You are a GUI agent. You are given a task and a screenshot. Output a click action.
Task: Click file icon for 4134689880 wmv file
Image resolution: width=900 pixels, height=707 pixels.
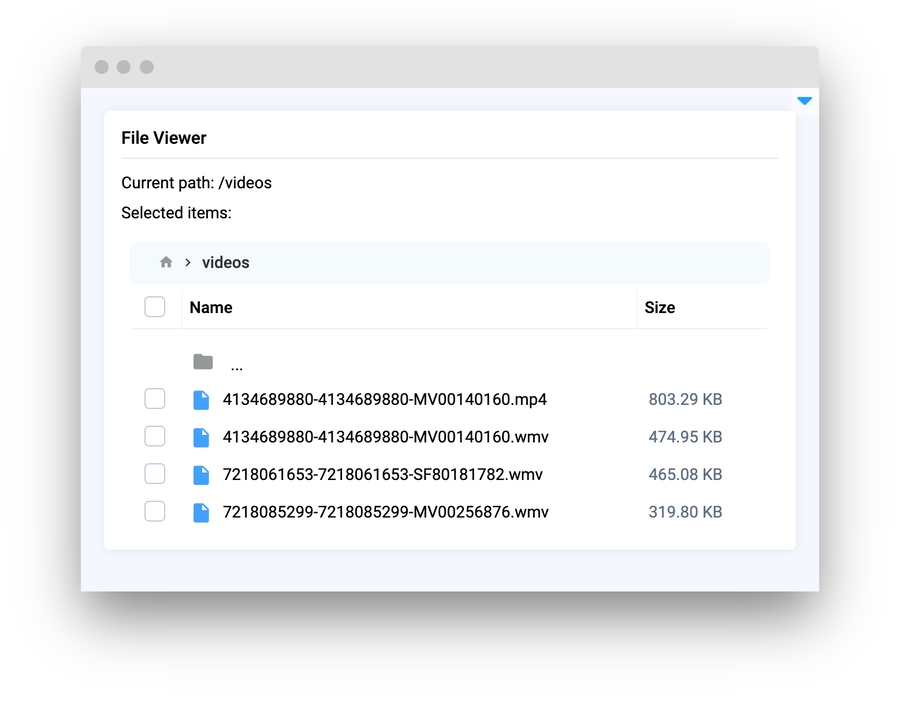pyautogui.click(x=201, y=437)
